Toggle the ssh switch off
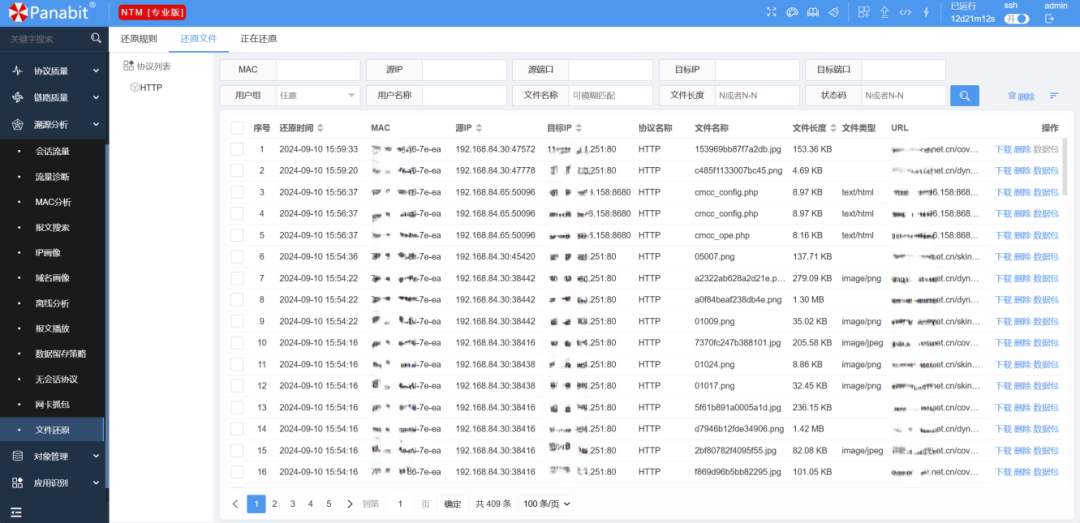This screenshot has width=1080, height=523. 1017,19
